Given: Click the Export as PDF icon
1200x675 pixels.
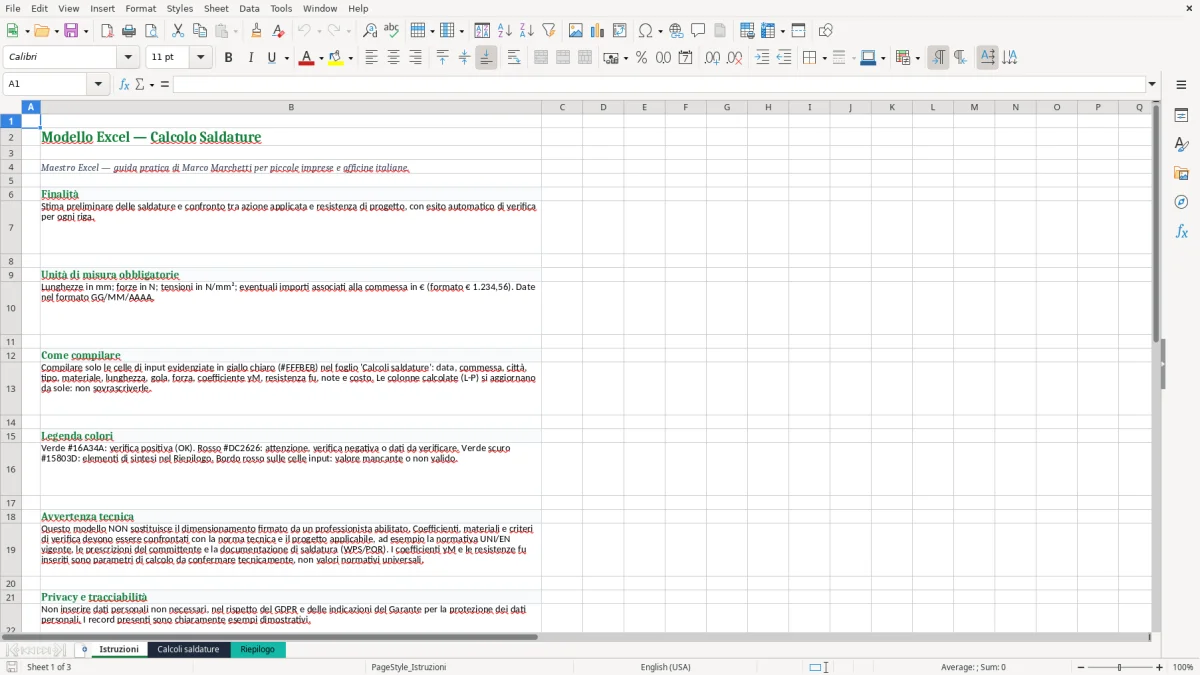Looking at the screenshot, I should click(x=107, y=31).
